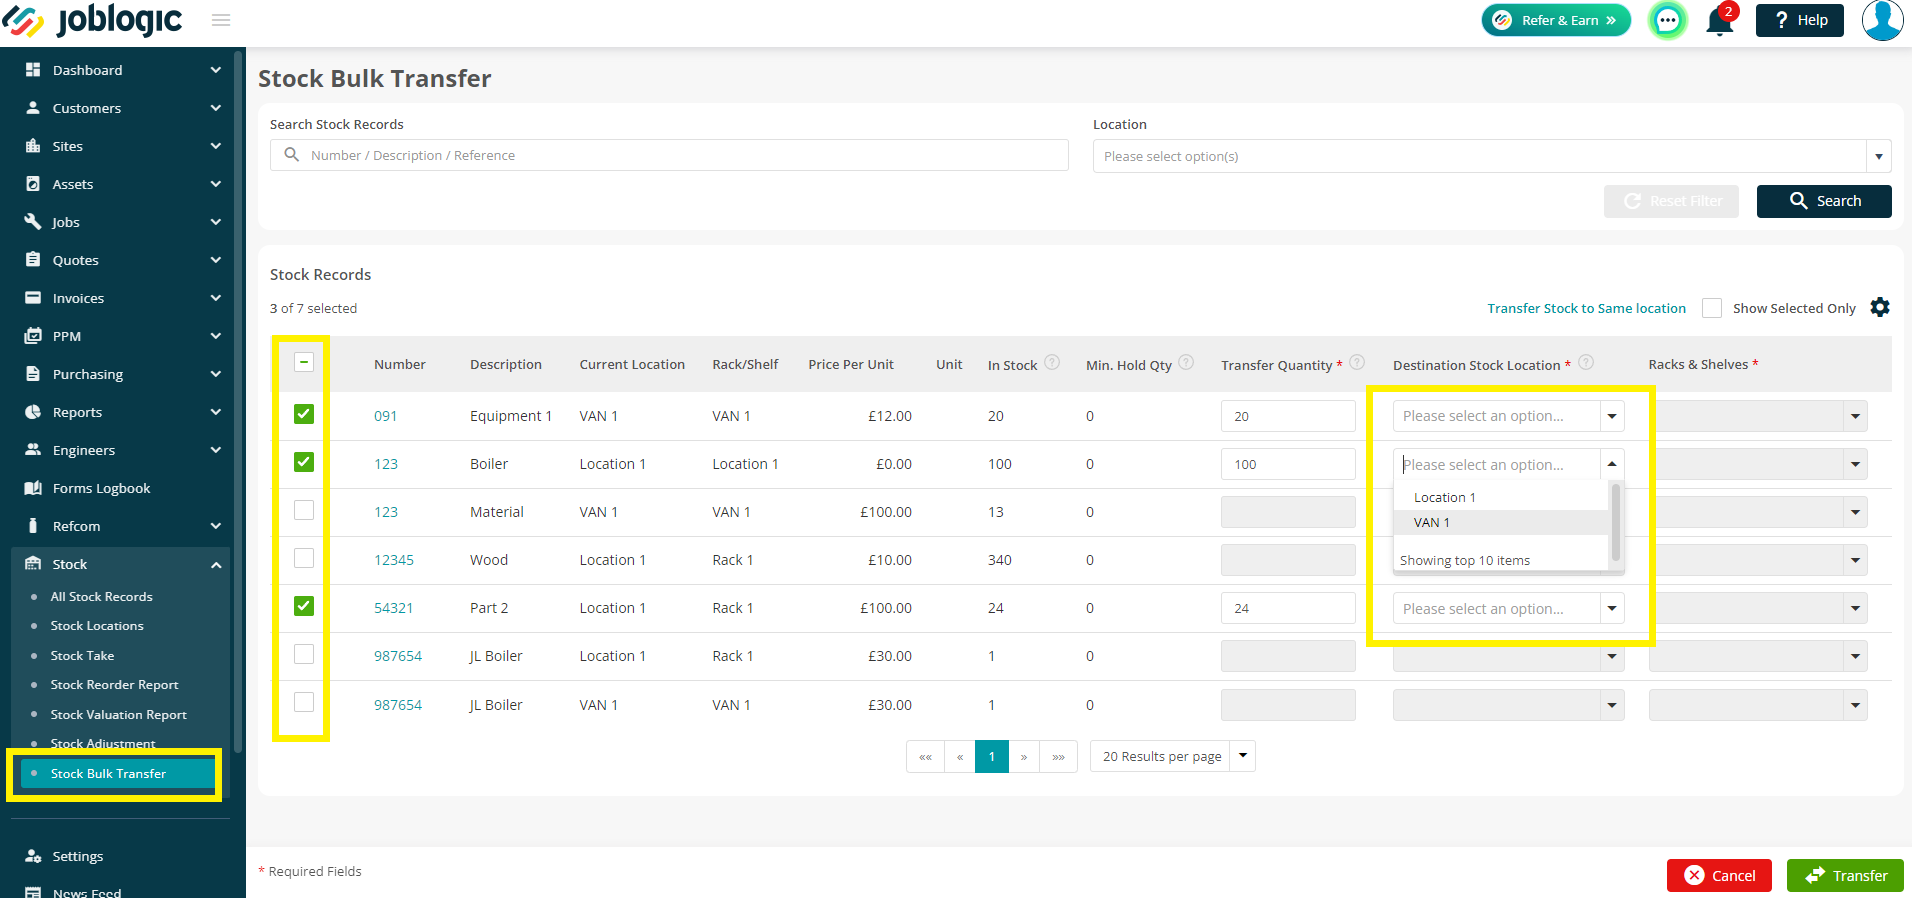Screen dimensions: 1912x898
Task: Enable Show Selected Only checkbox
Action: [x=1712, y=308]
